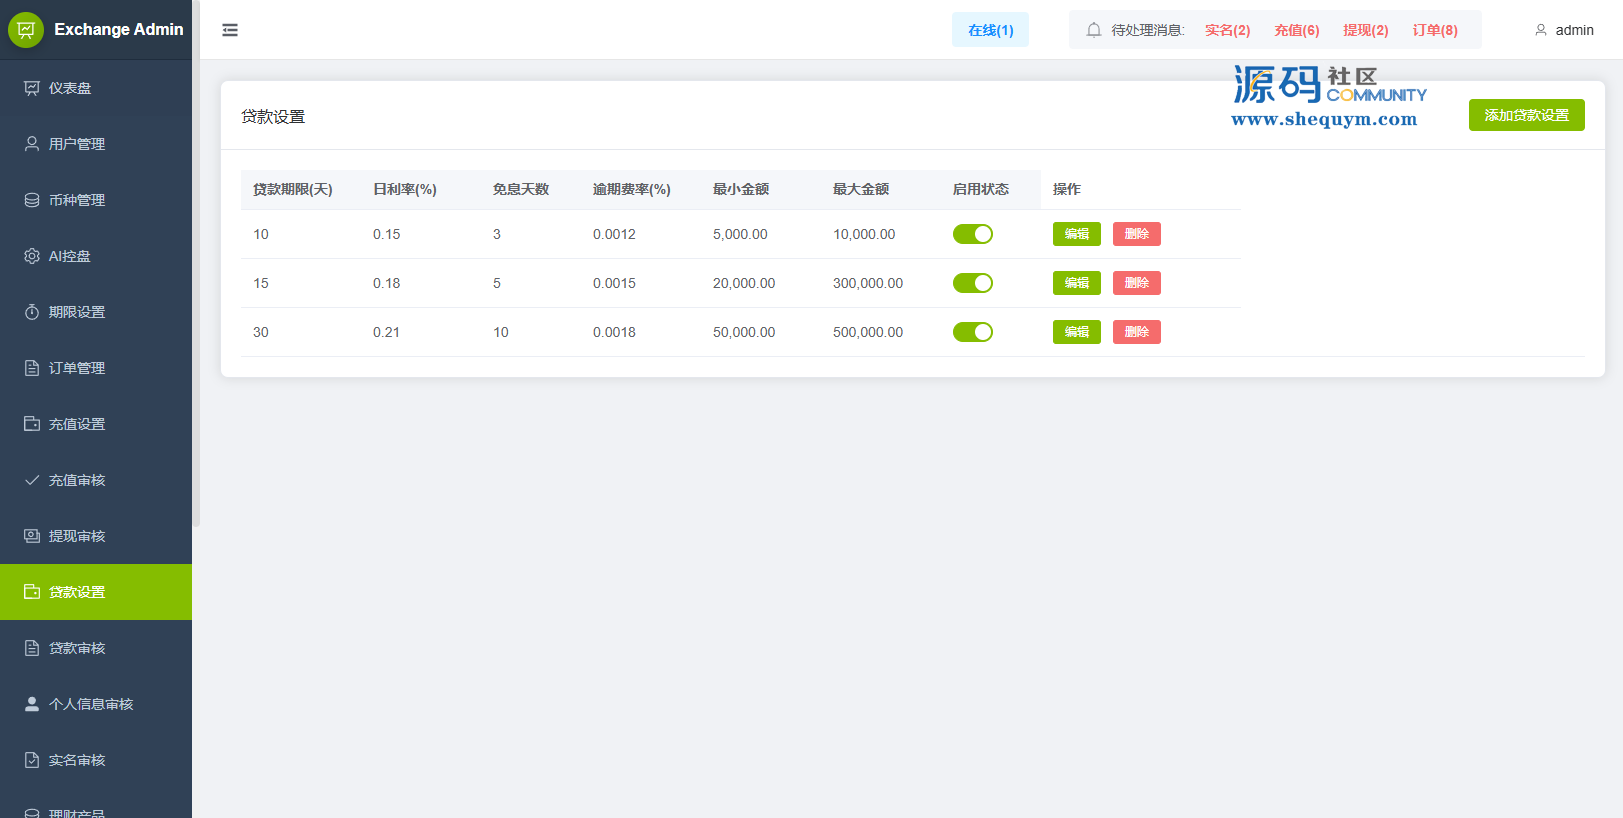Click the Exchange Admin logo icon
Image resolution: width=1623 pixels, height=818 pixels.
pyautogui.click(x=26, y=30)
